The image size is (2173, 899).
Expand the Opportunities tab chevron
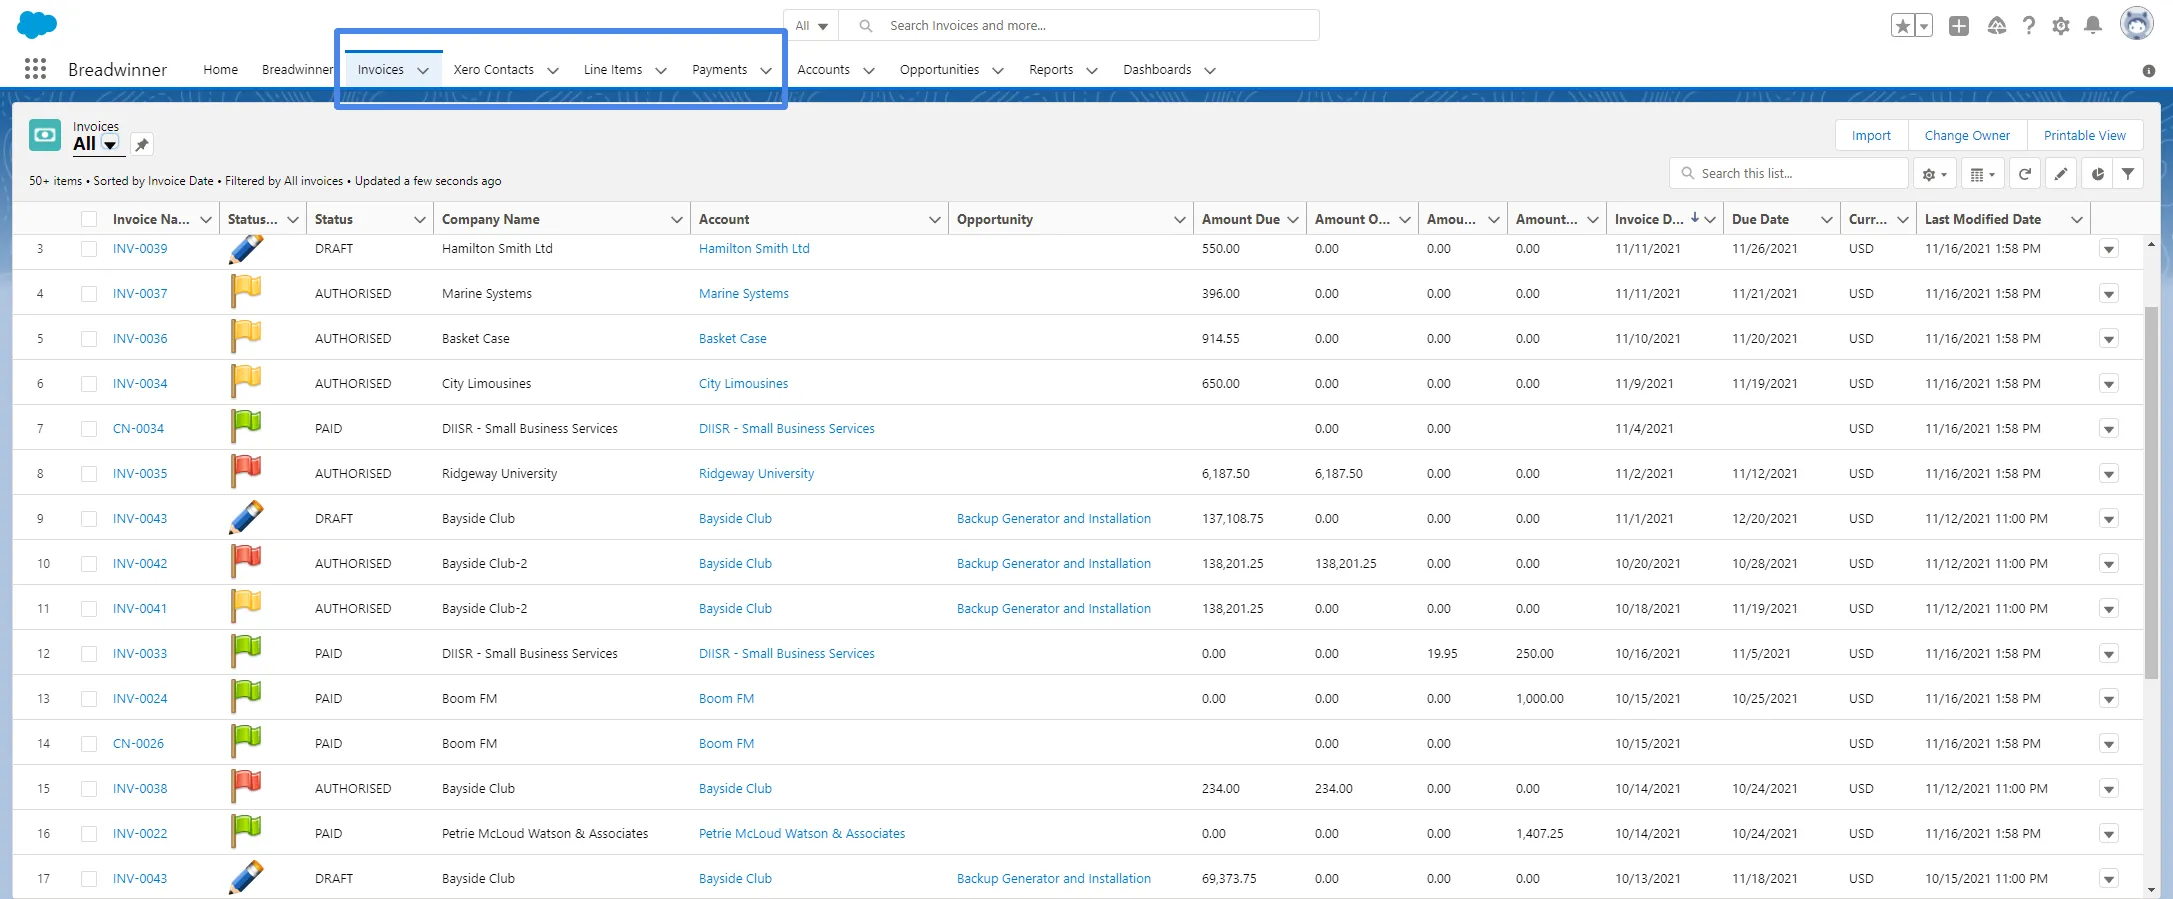point(997,70)
